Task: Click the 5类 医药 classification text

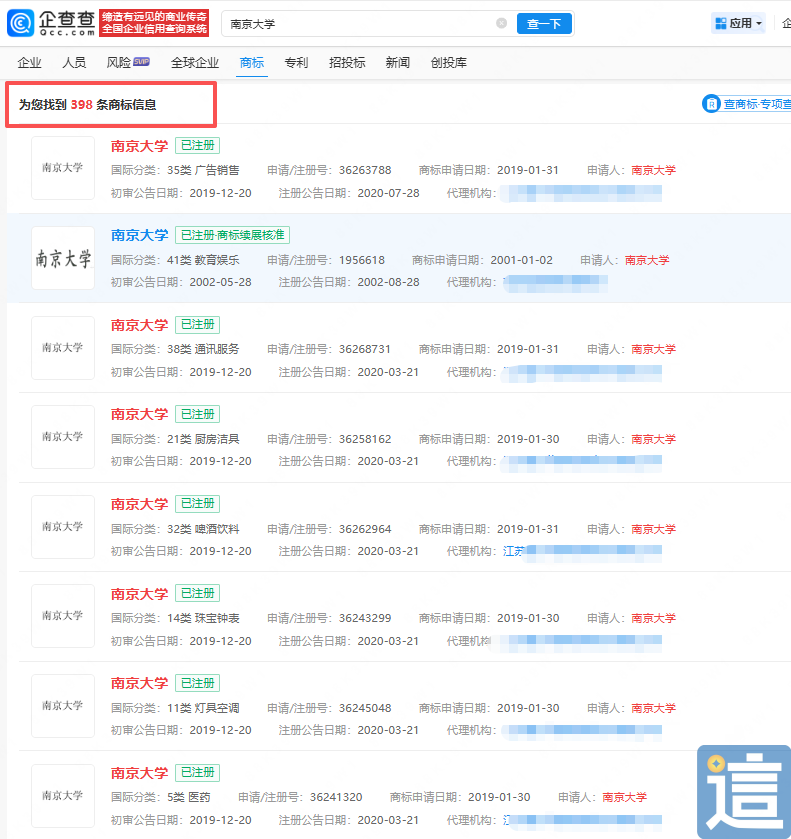Action: (188, 797)
